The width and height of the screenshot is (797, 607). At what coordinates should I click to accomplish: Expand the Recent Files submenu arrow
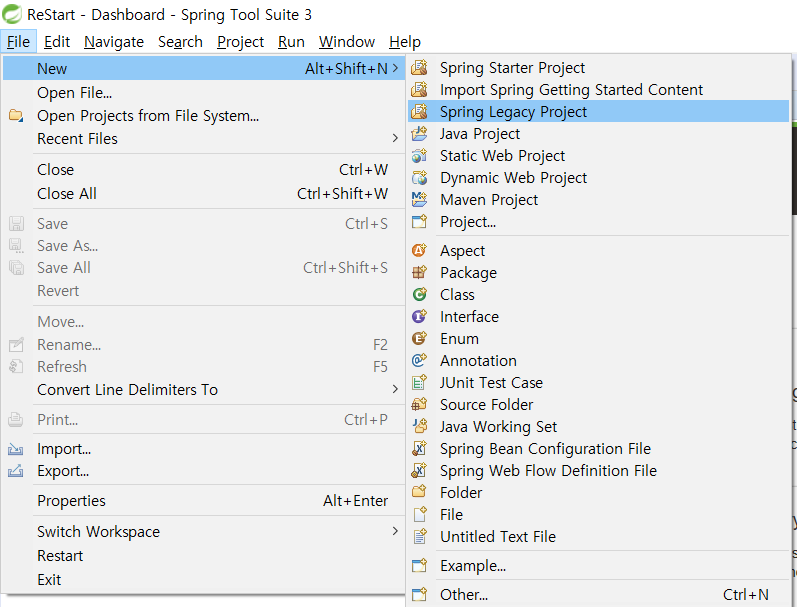pos(395,138)
